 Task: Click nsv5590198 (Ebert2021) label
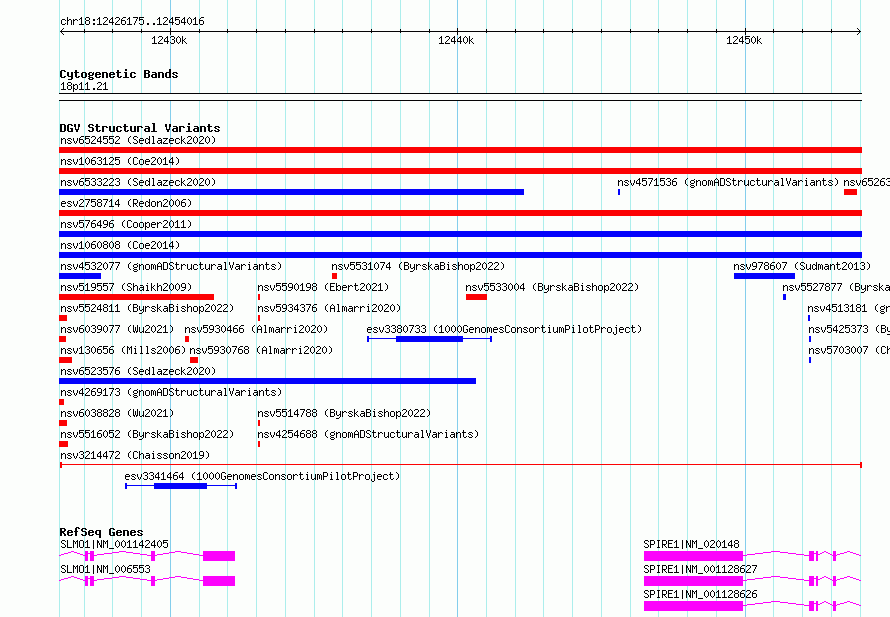pos(323,287)
